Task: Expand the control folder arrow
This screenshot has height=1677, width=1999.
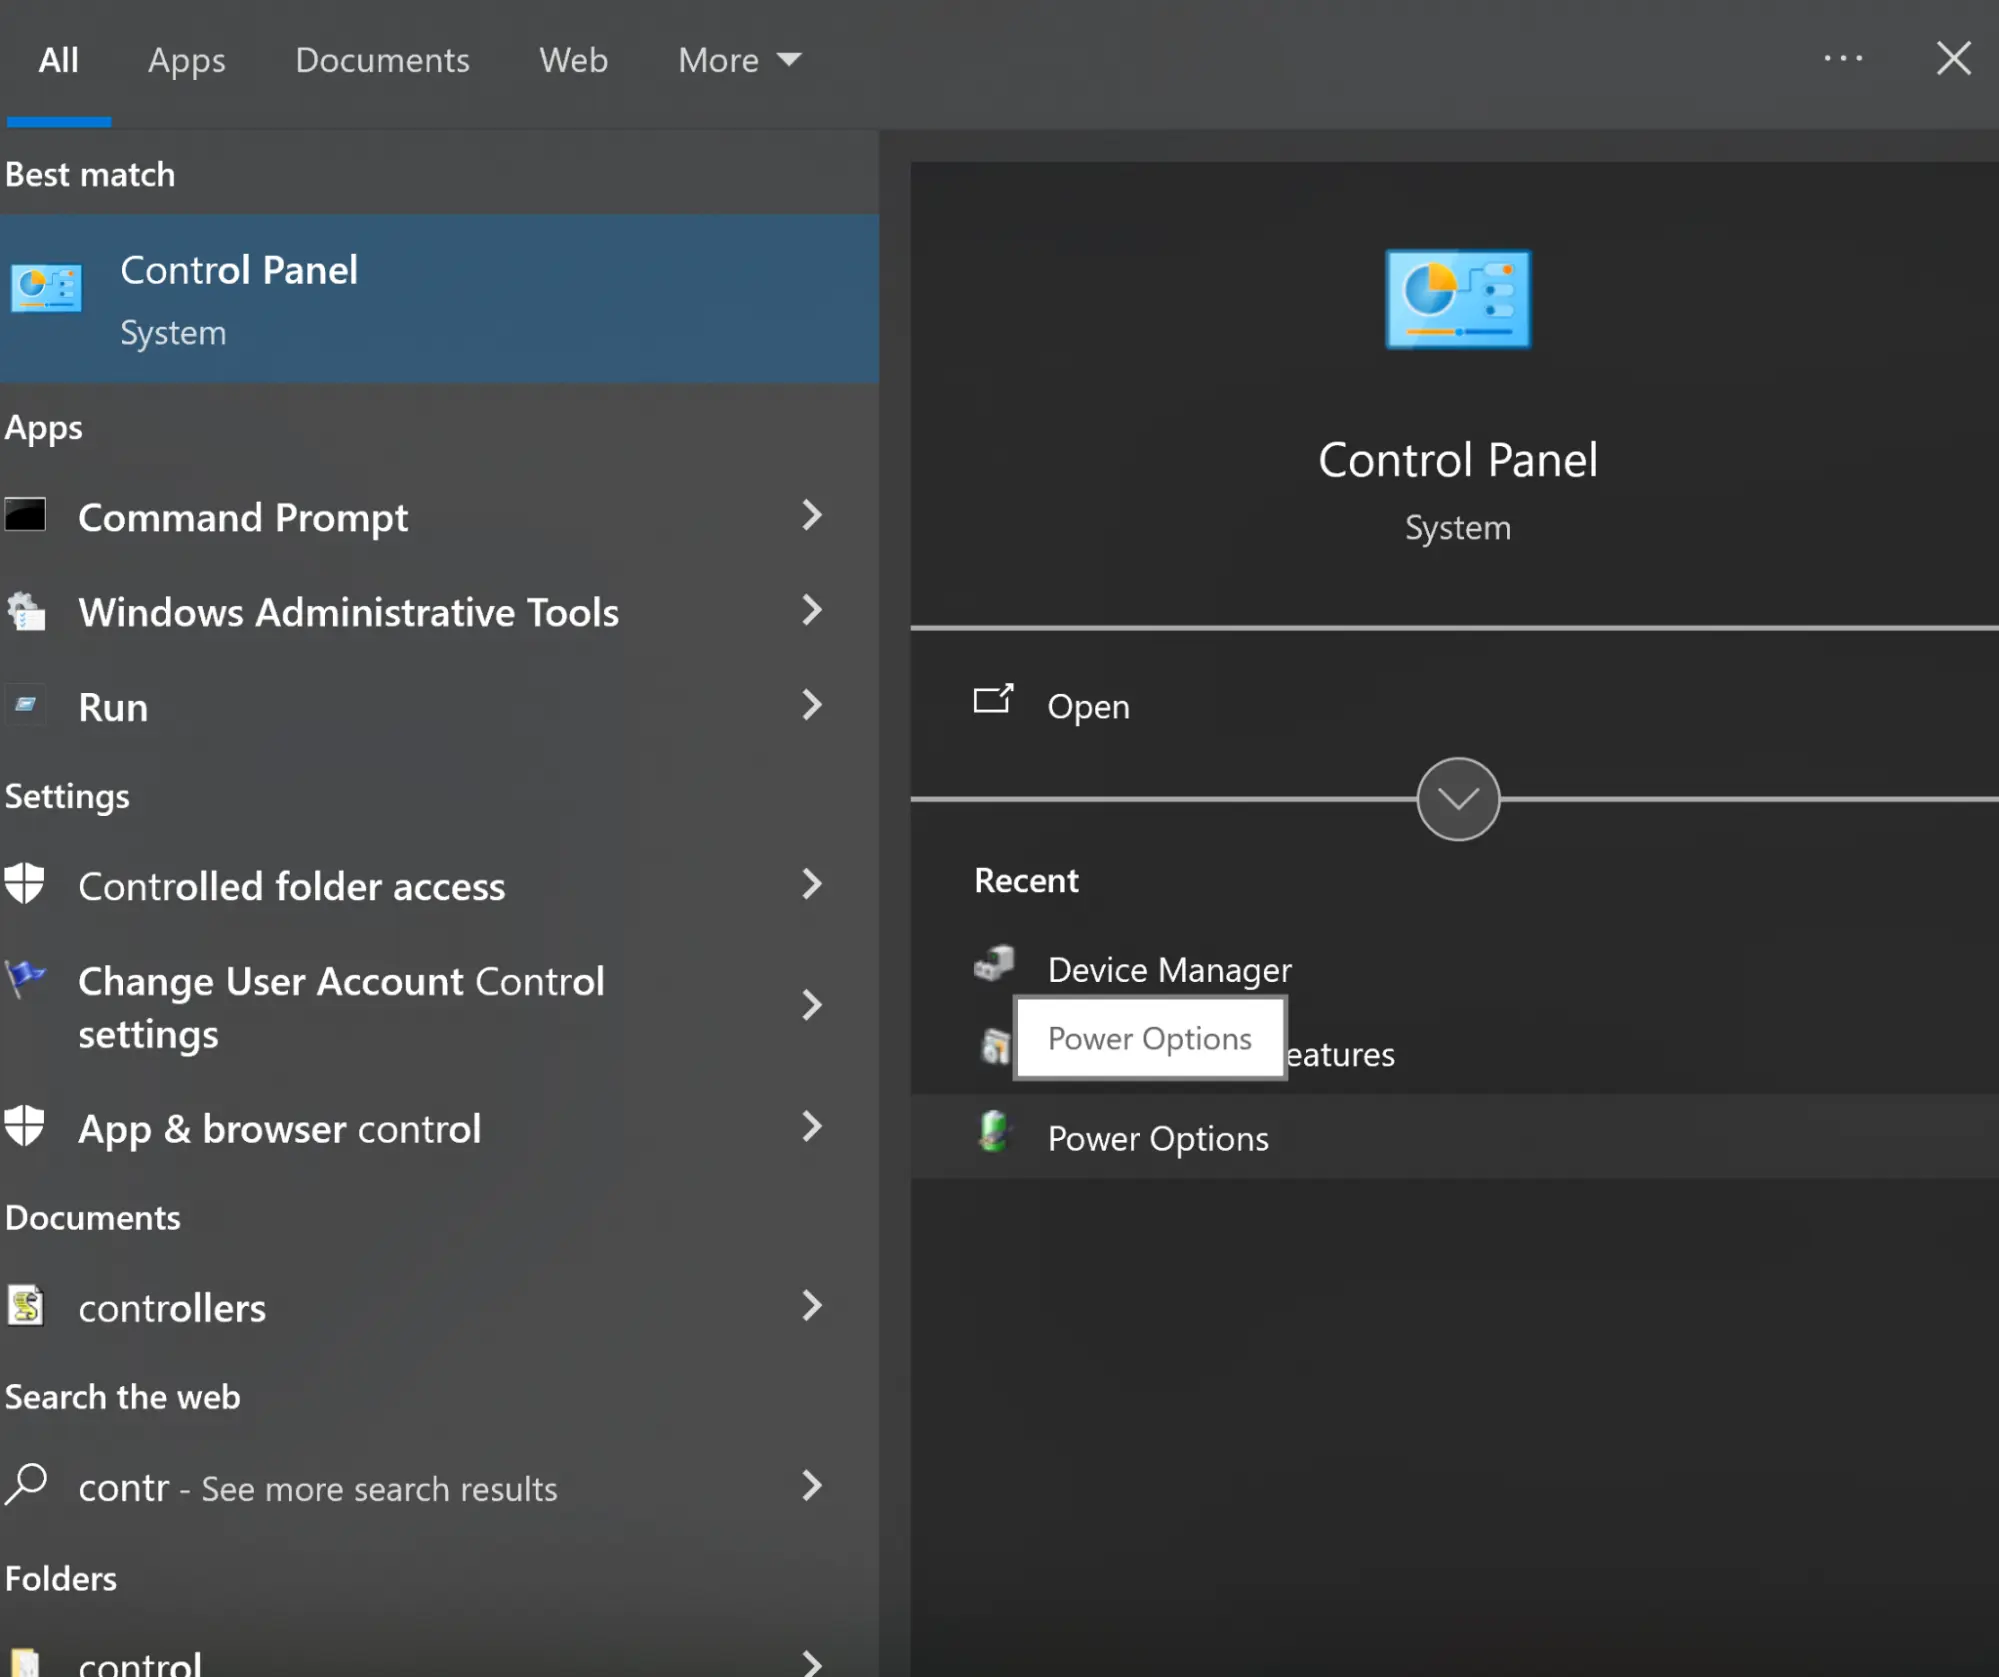Action: [812, 1663]
